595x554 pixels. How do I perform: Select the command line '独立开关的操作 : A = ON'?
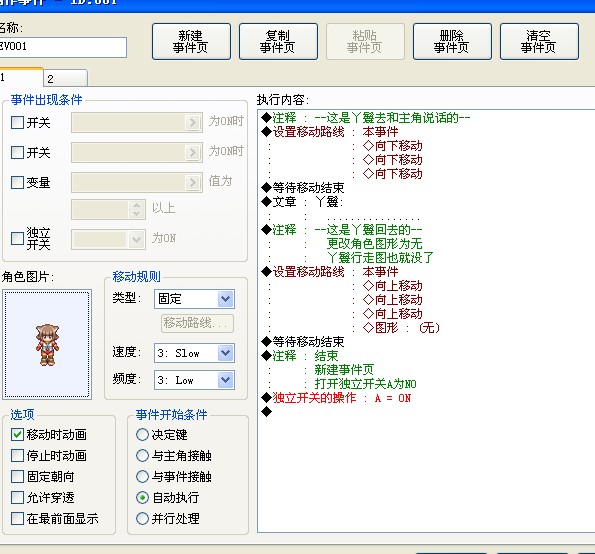click(x=336, y=398)
